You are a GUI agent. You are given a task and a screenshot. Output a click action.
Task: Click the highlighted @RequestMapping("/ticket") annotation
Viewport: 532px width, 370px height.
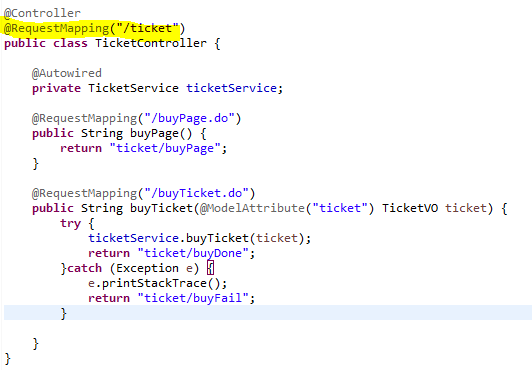click(94, 28)
